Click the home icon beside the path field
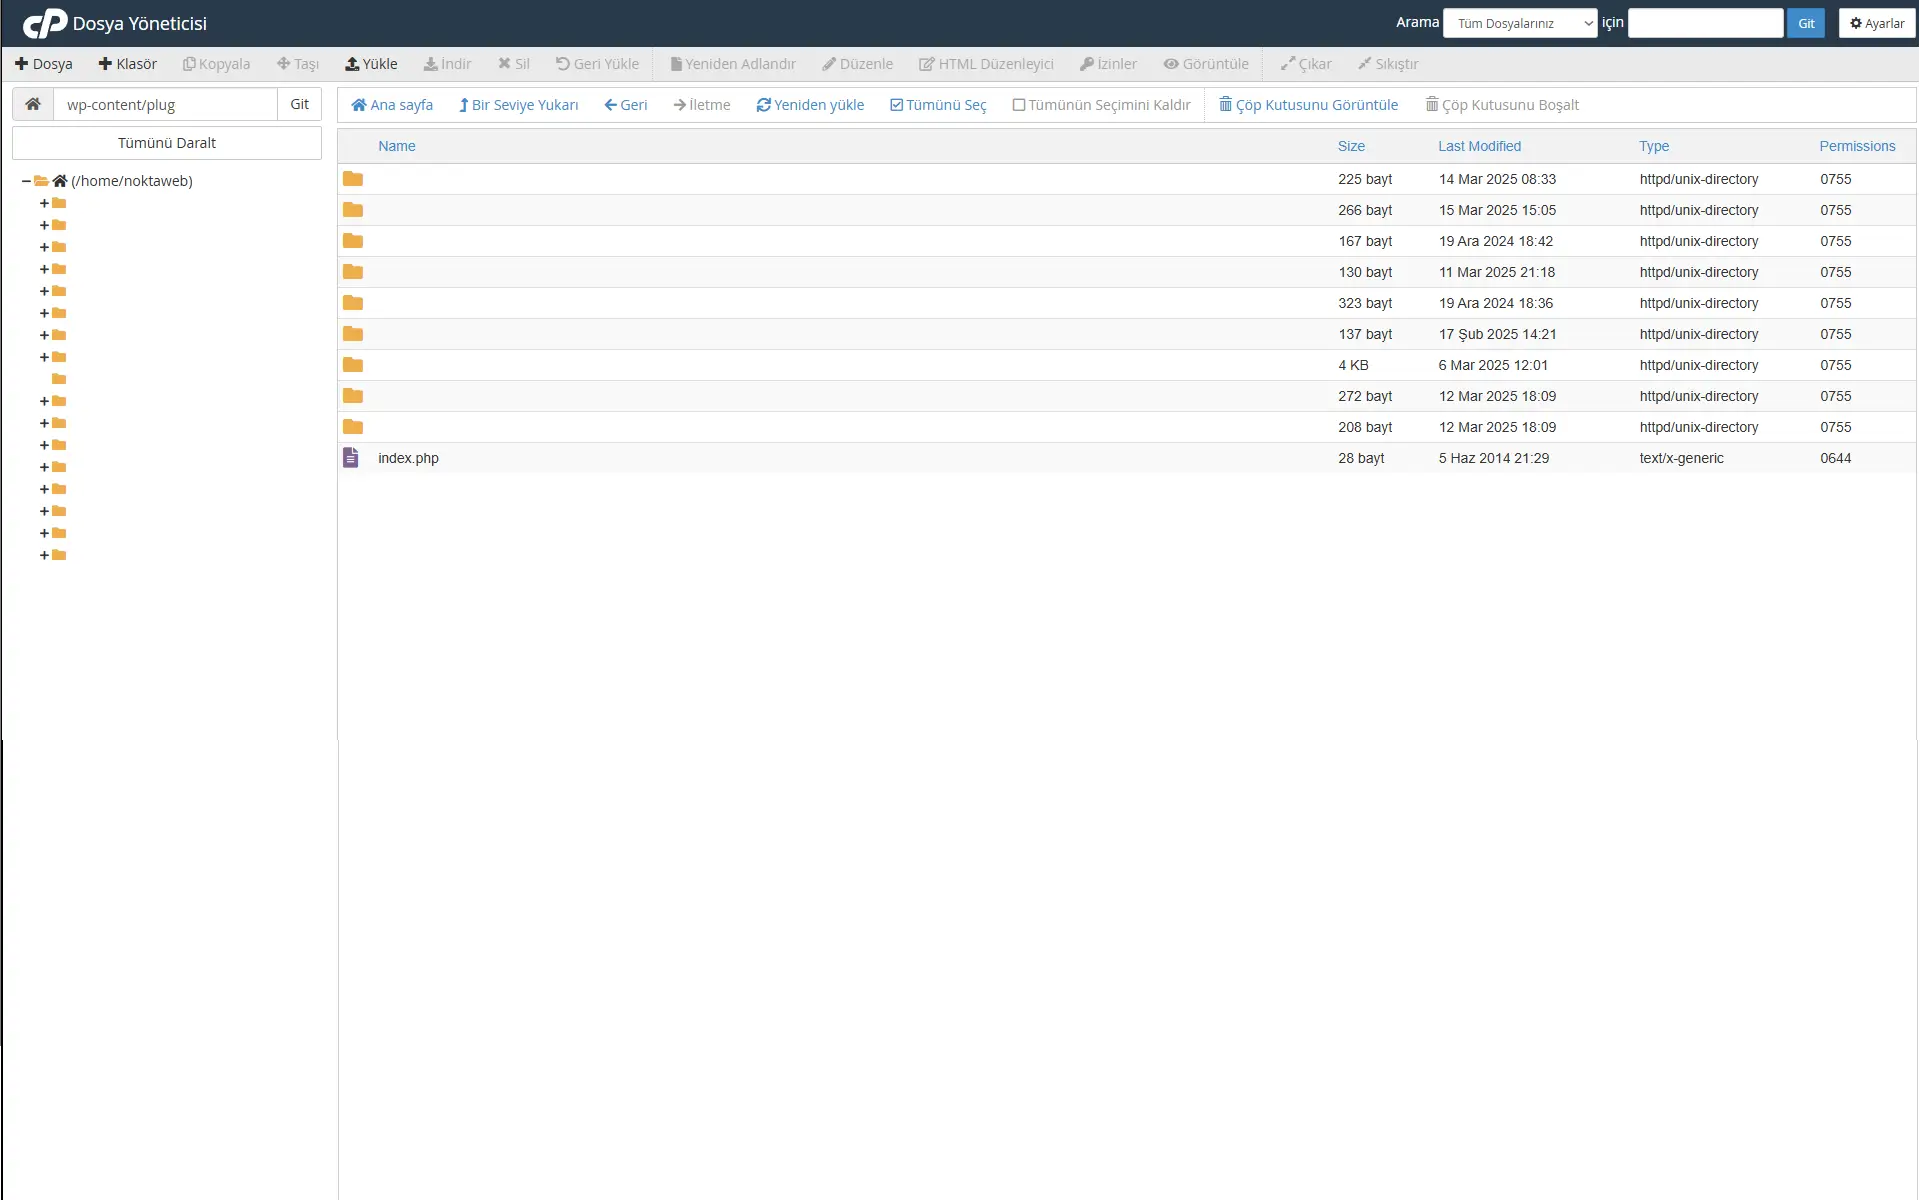 [33, 104]
